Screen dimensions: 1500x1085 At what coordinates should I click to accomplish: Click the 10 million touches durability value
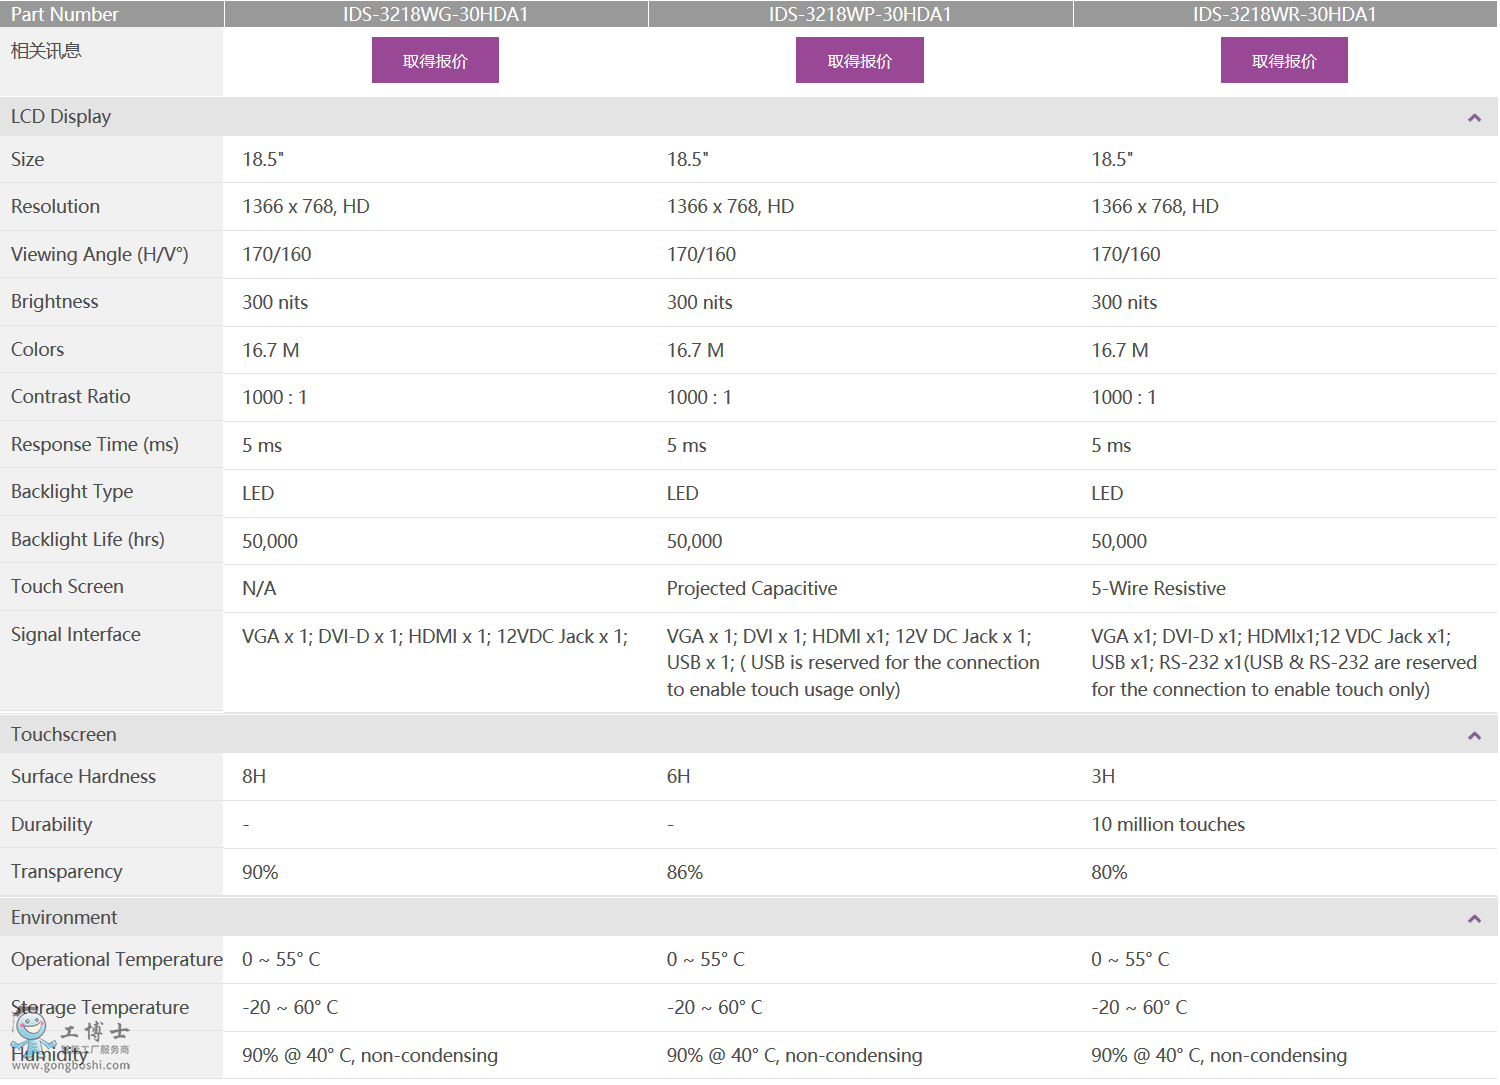1168,825
